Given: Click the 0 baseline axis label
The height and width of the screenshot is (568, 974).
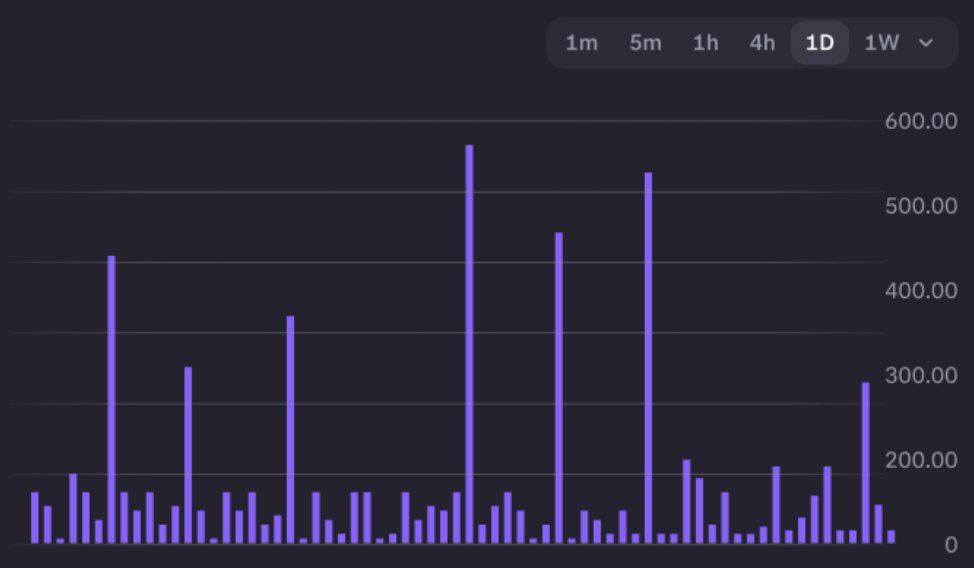Looking at the screenshot, I should [x=951, y=545].
